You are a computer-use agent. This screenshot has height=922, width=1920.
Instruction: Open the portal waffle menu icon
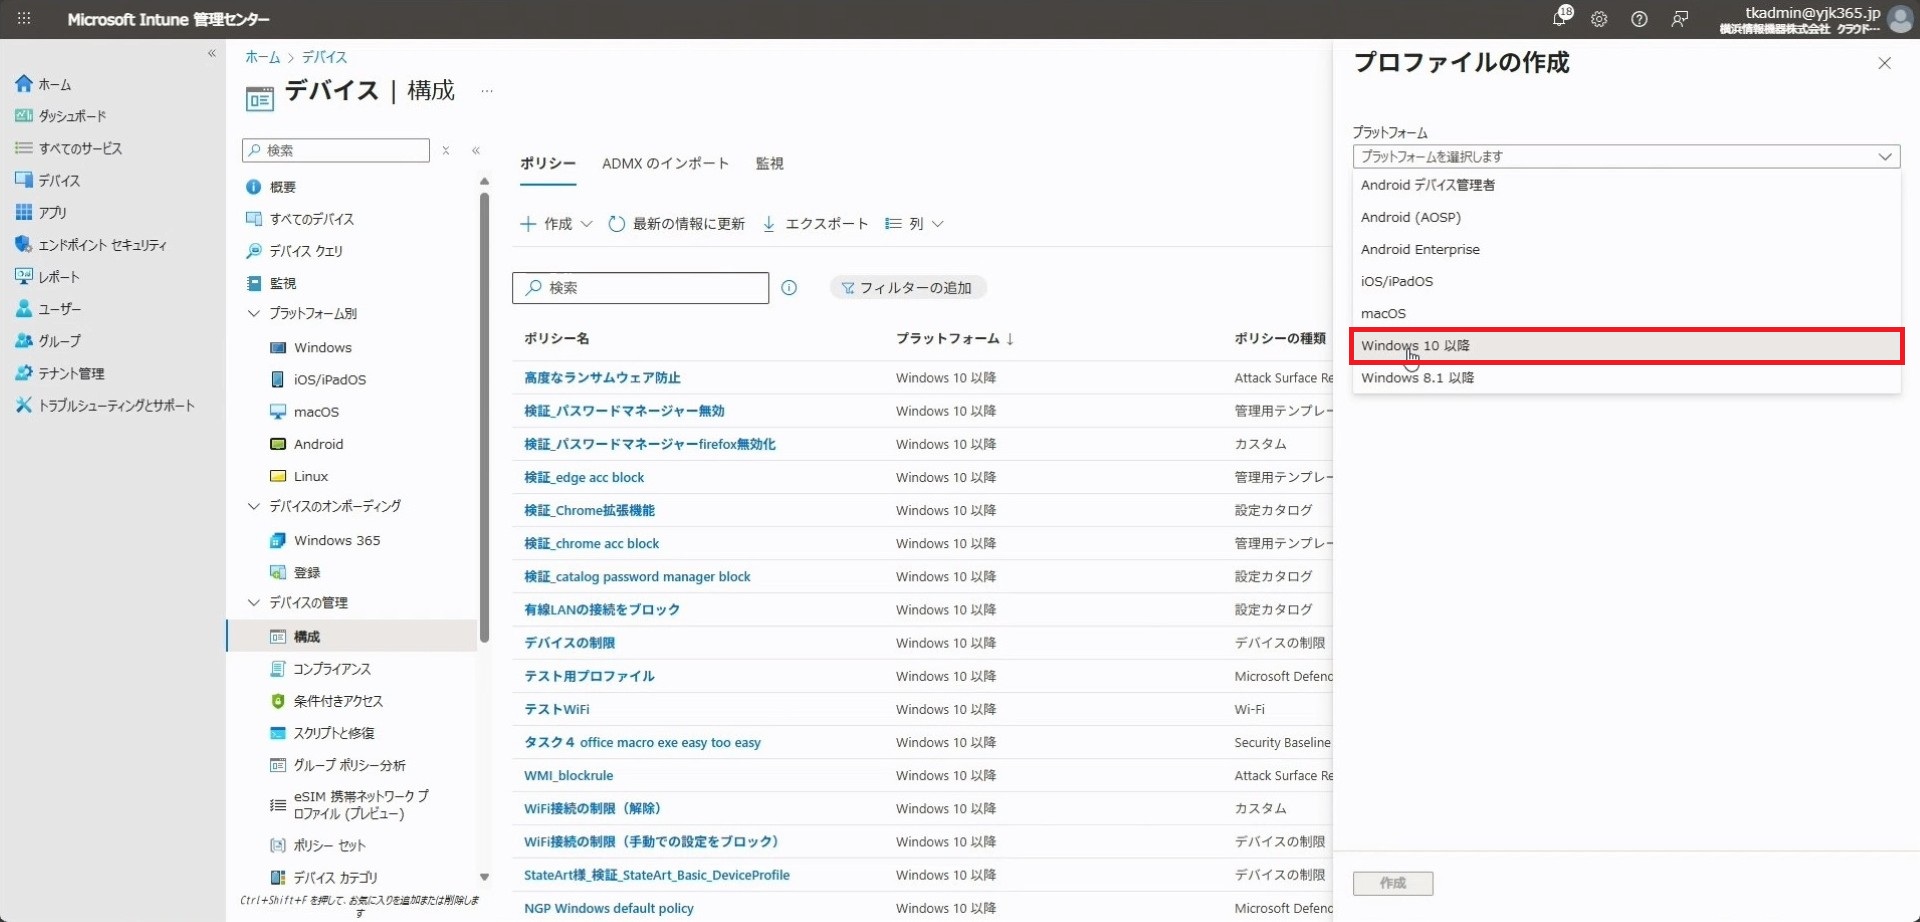point(24,19)
